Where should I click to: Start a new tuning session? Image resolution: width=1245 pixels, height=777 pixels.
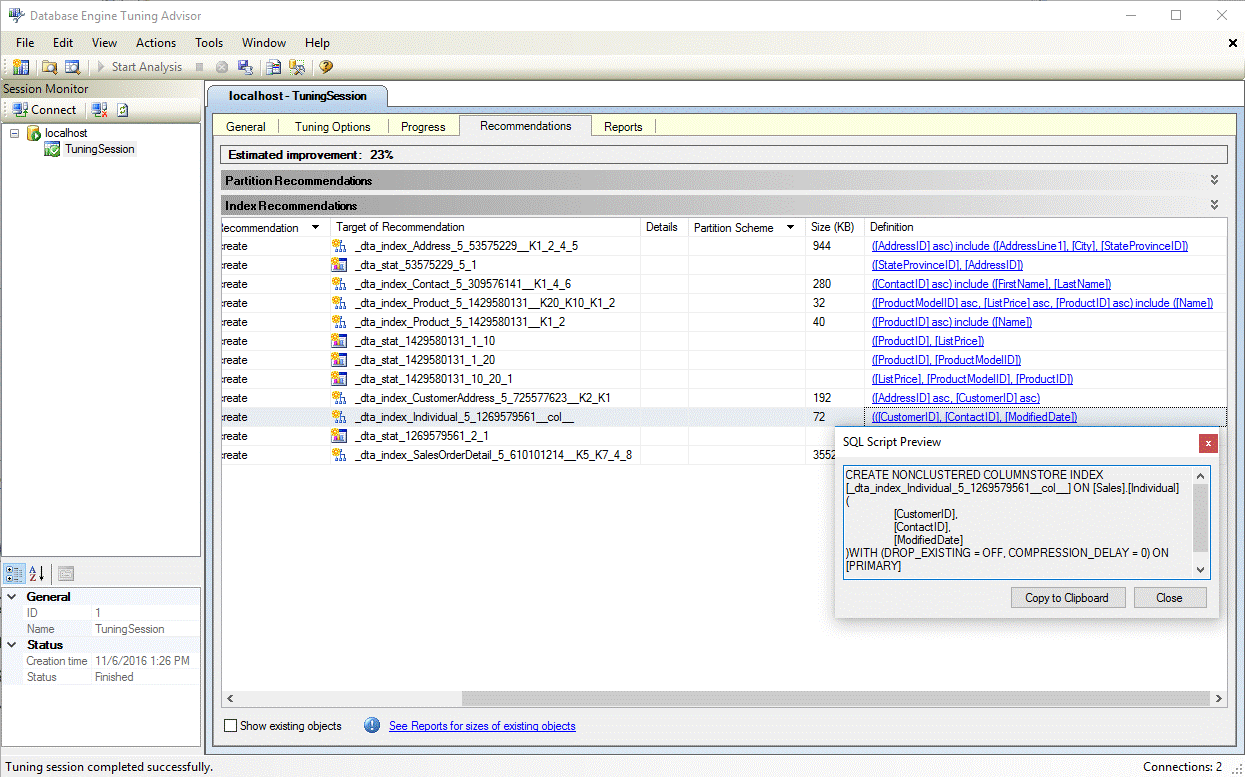21,66
